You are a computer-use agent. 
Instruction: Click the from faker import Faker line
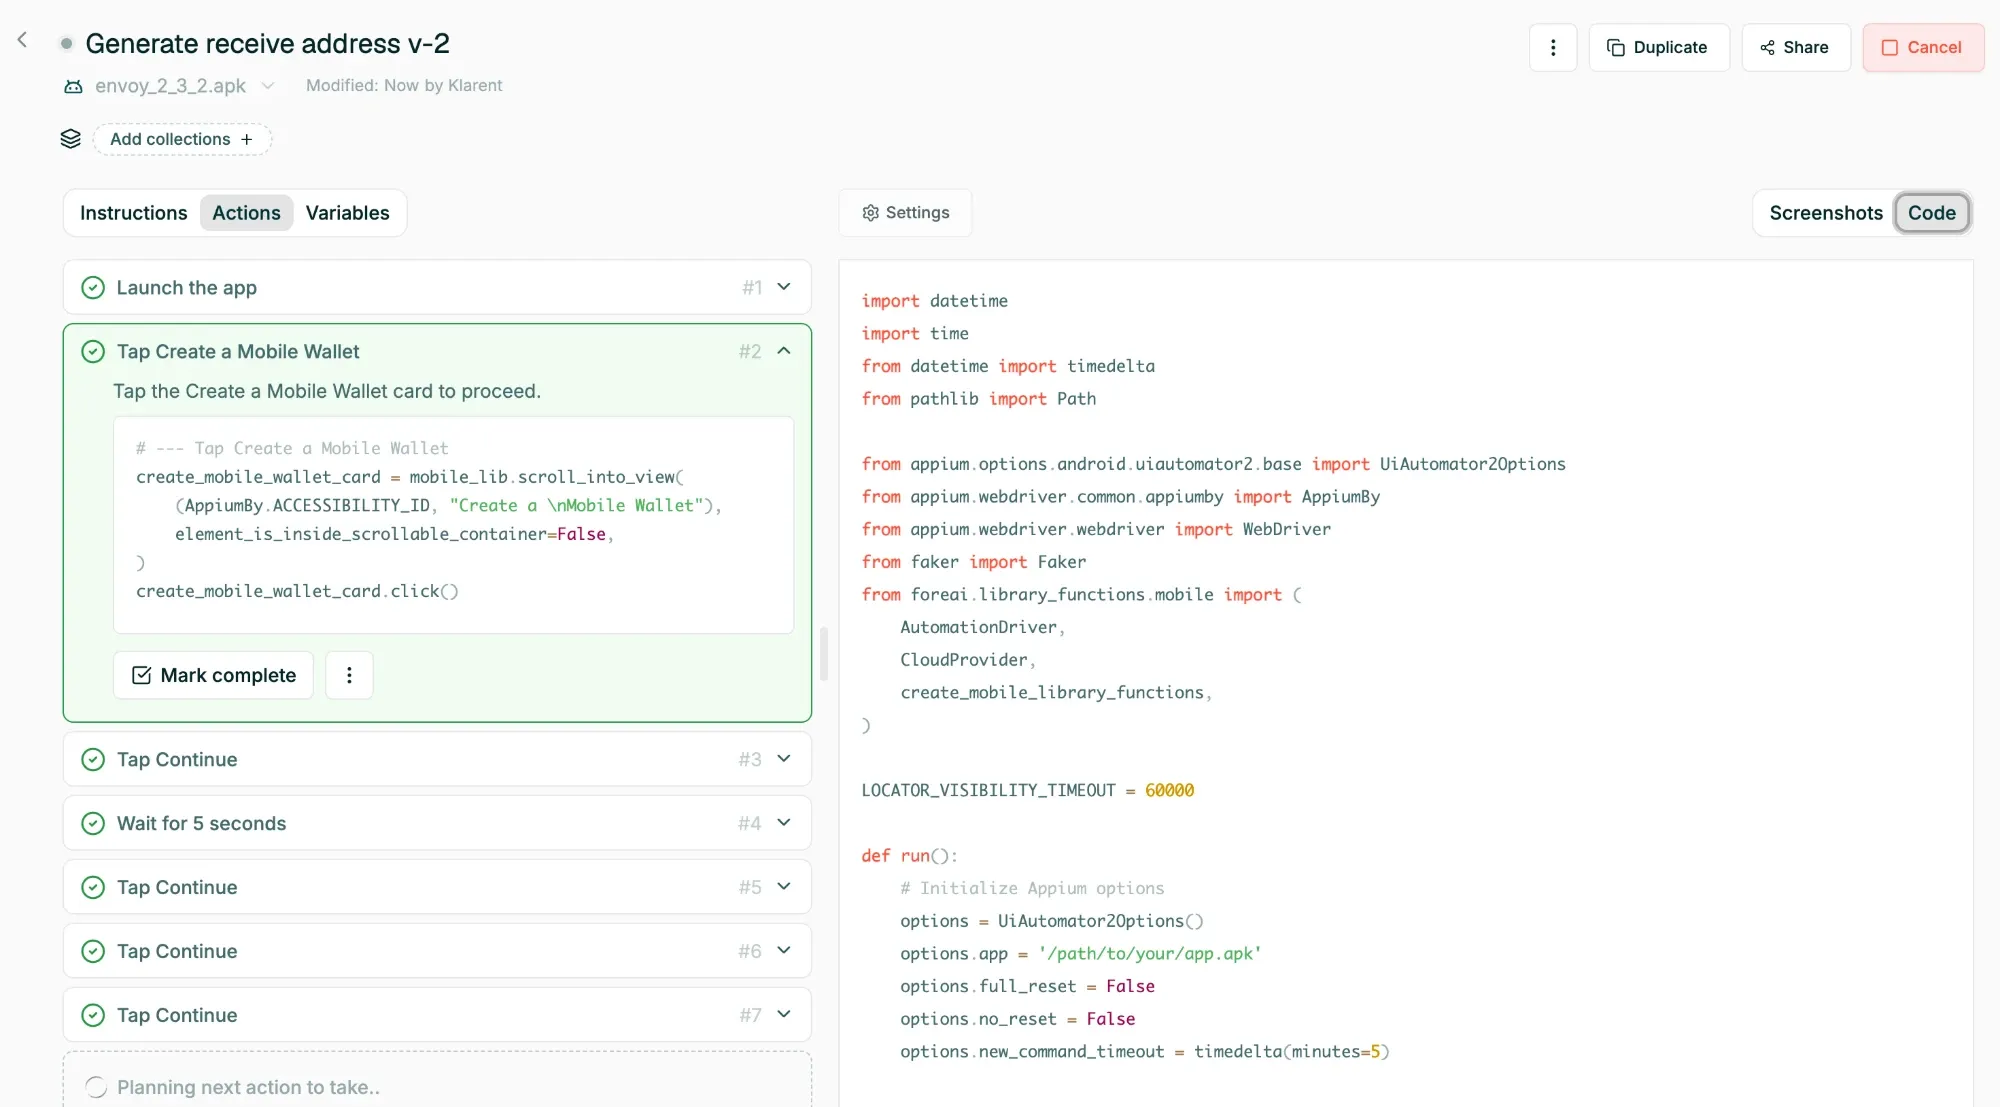pos(974,562)
